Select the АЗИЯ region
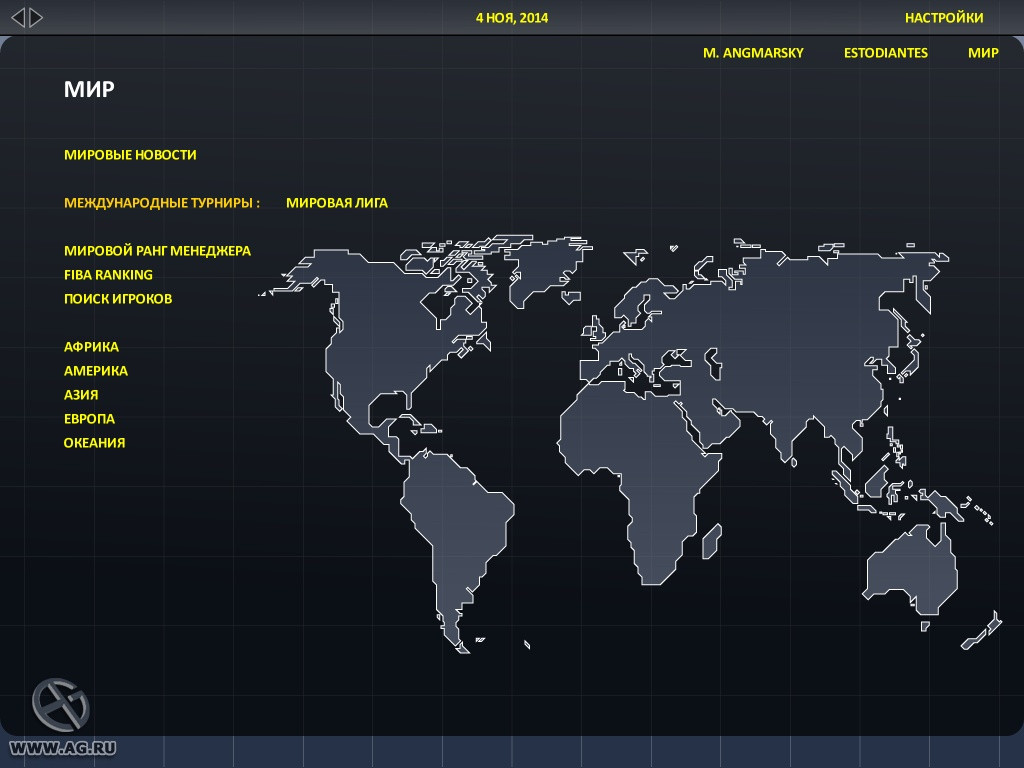 click(x=81, y=395)
